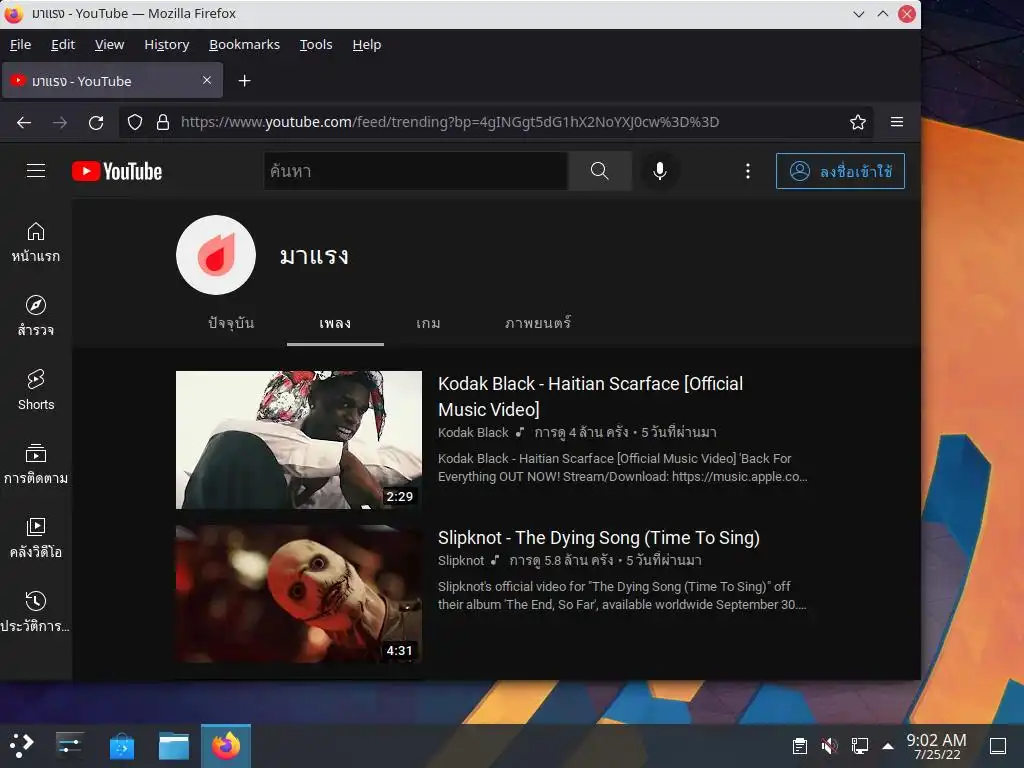Open the History menu
Screen dimensions: 1024x768
[x=167, y=44]
